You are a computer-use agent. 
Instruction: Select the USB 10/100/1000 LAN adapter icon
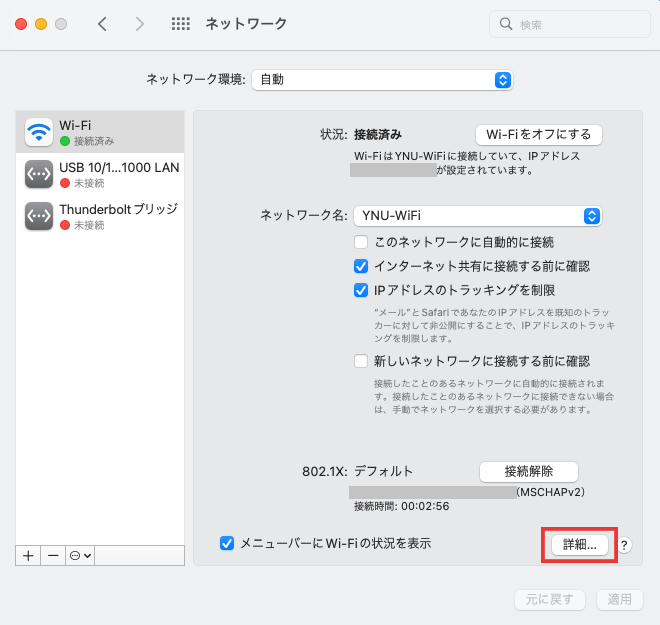[39, 175]
